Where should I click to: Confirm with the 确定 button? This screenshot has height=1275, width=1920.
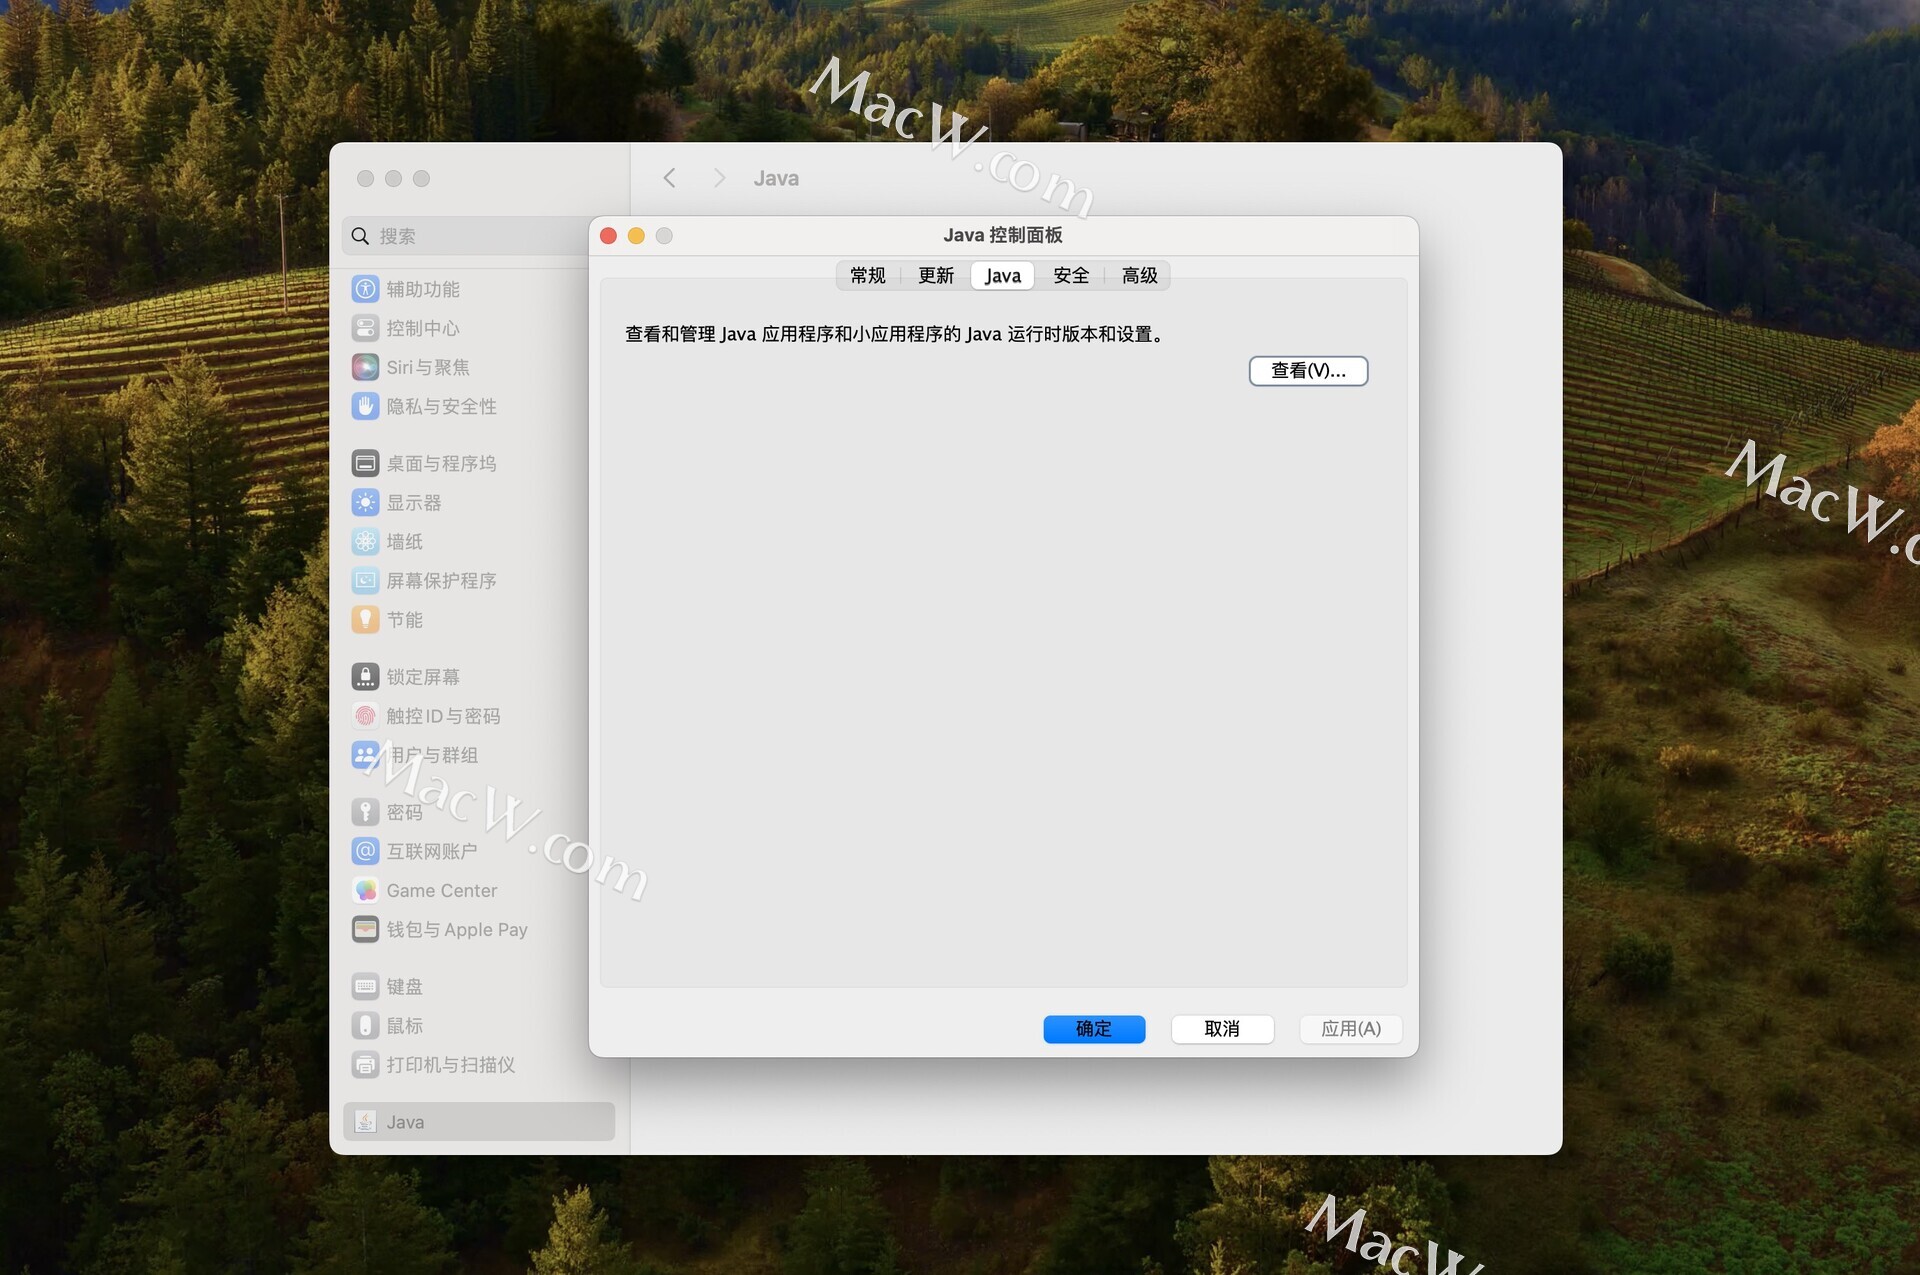(x=1094, y=1029)
